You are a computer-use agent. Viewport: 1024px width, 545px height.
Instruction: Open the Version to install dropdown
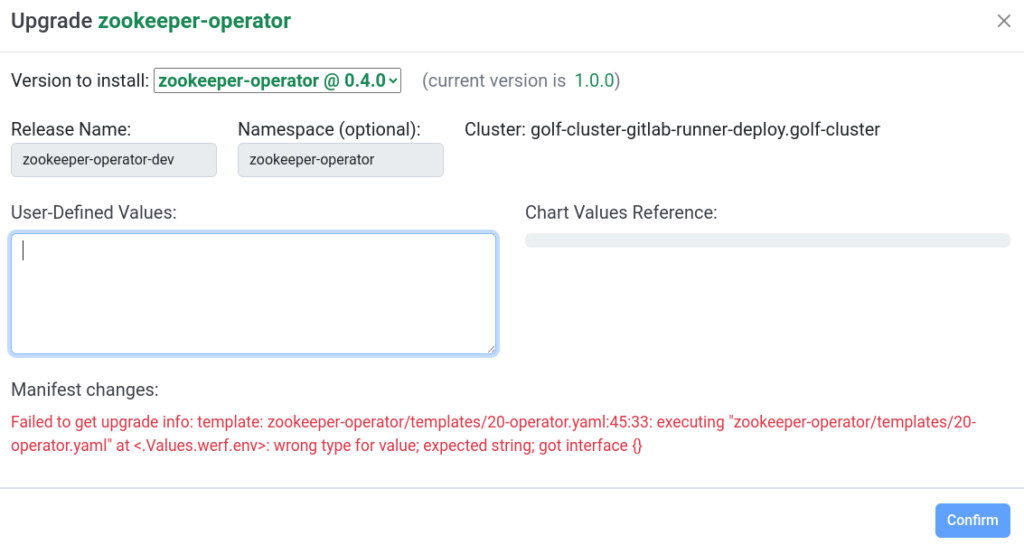tap(277, 81)
